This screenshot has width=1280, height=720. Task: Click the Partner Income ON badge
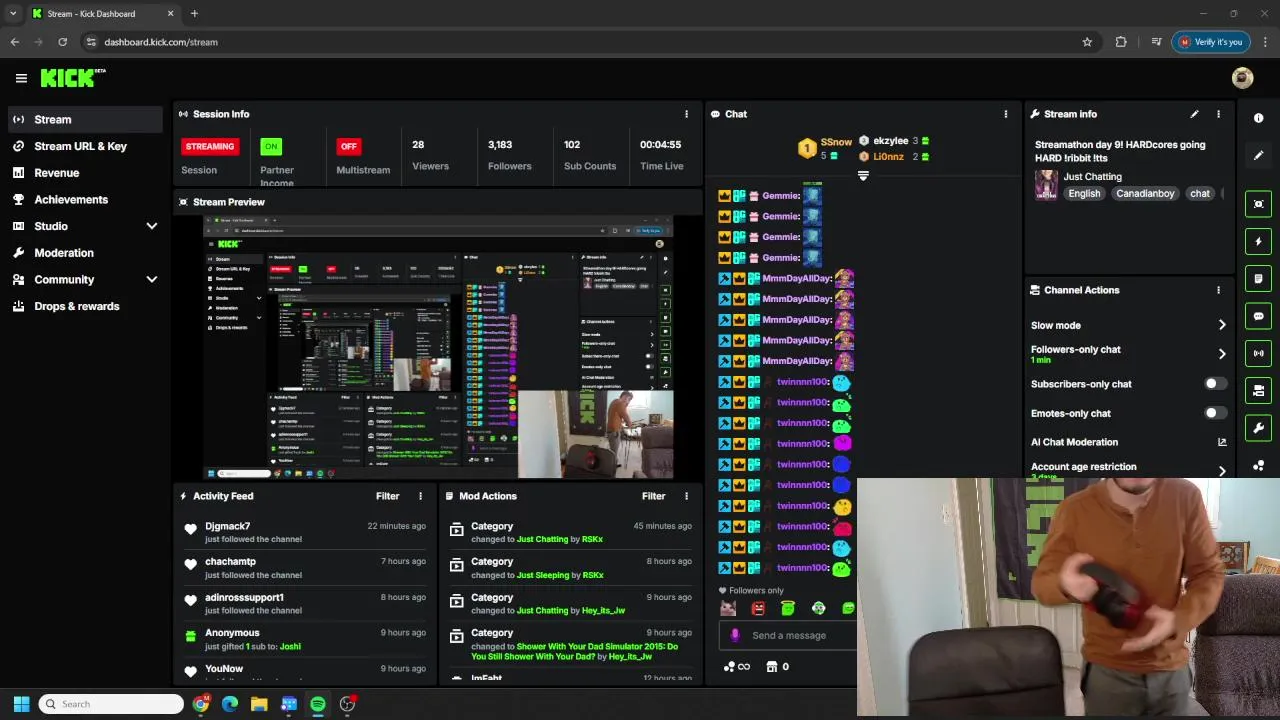click(271, 146)
